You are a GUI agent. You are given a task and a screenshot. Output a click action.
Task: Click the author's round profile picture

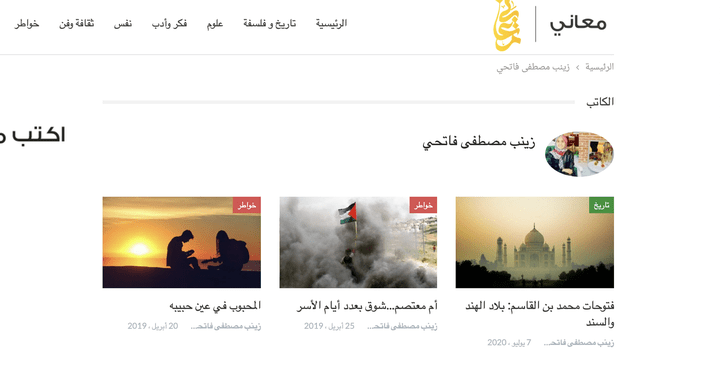click(579, 154)
